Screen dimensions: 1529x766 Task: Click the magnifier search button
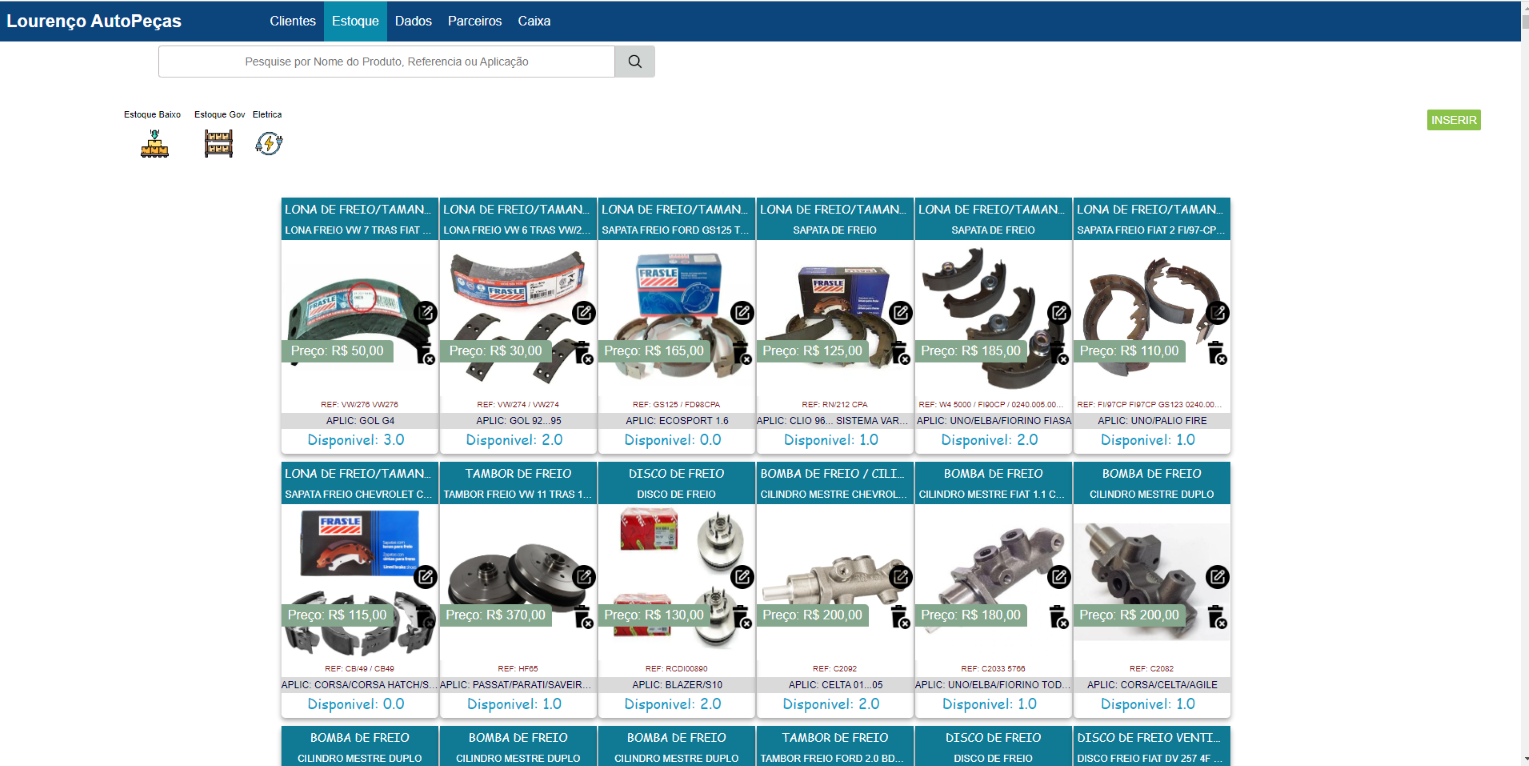pyautogui.click(x=635, y=61)
